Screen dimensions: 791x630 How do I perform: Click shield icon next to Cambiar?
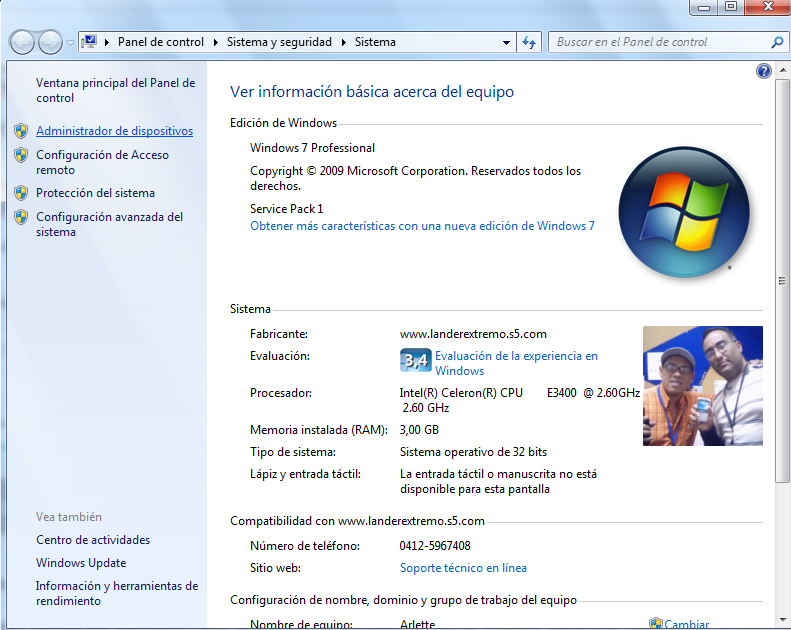click(x=655, y=623)
